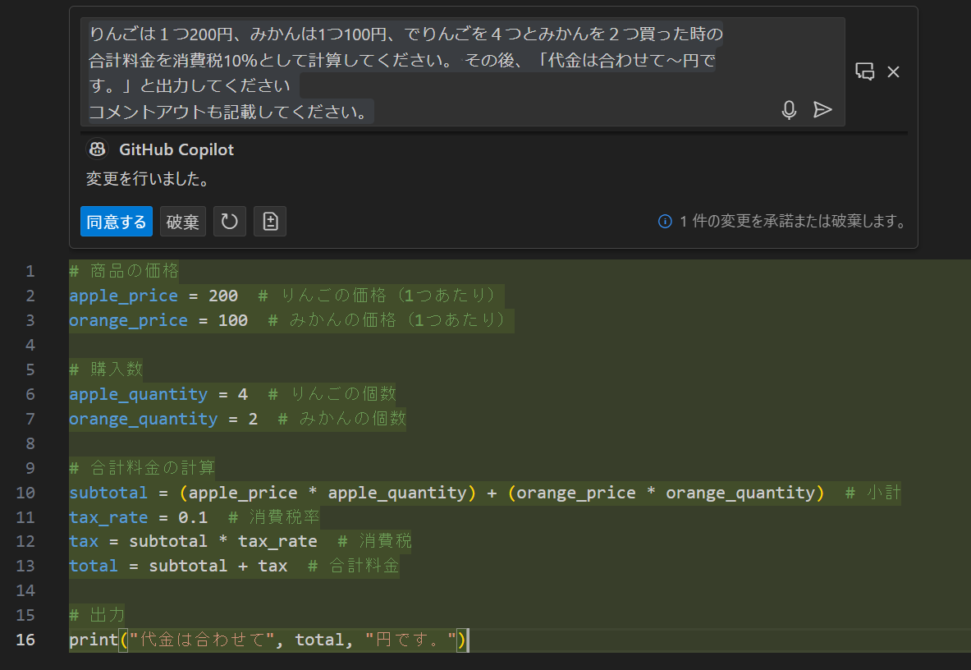Viewport: 971px width, 670px height.
Task: Open the chat view via the chat bubble icon
Action: pos(864,72)
